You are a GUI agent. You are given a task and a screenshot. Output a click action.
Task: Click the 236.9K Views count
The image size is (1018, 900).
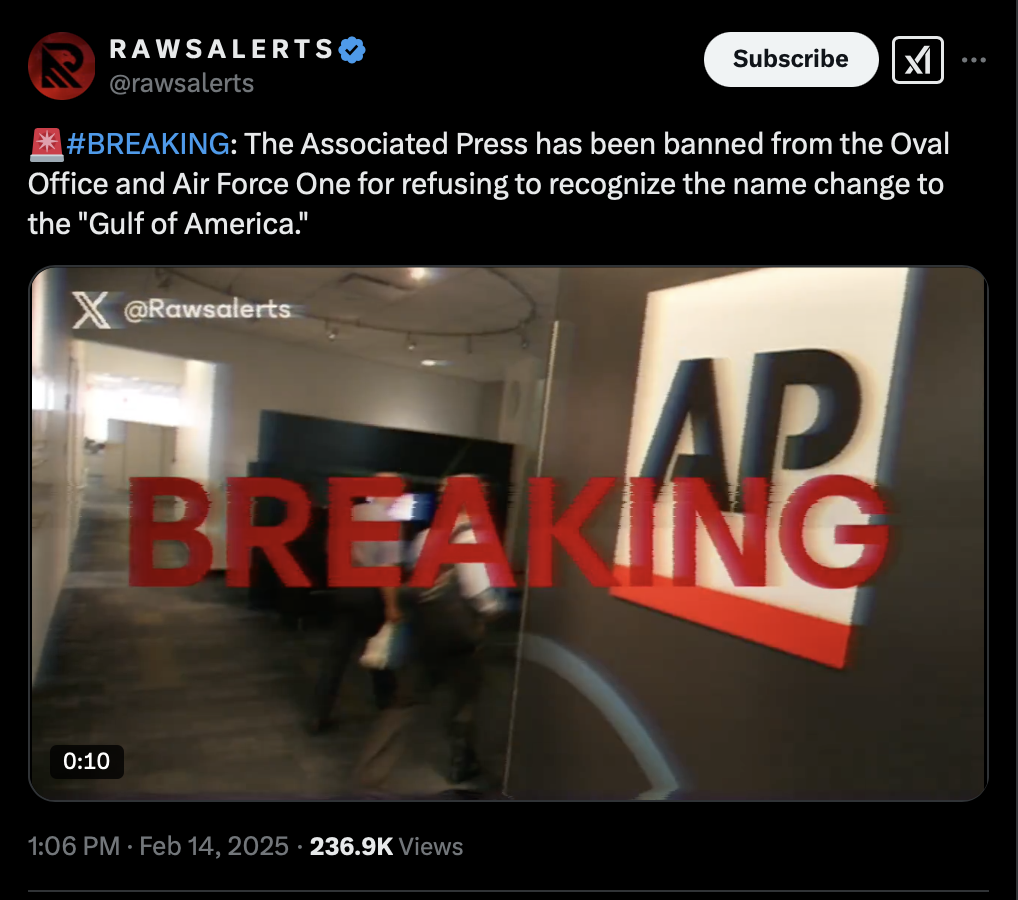tap(386, 846)
